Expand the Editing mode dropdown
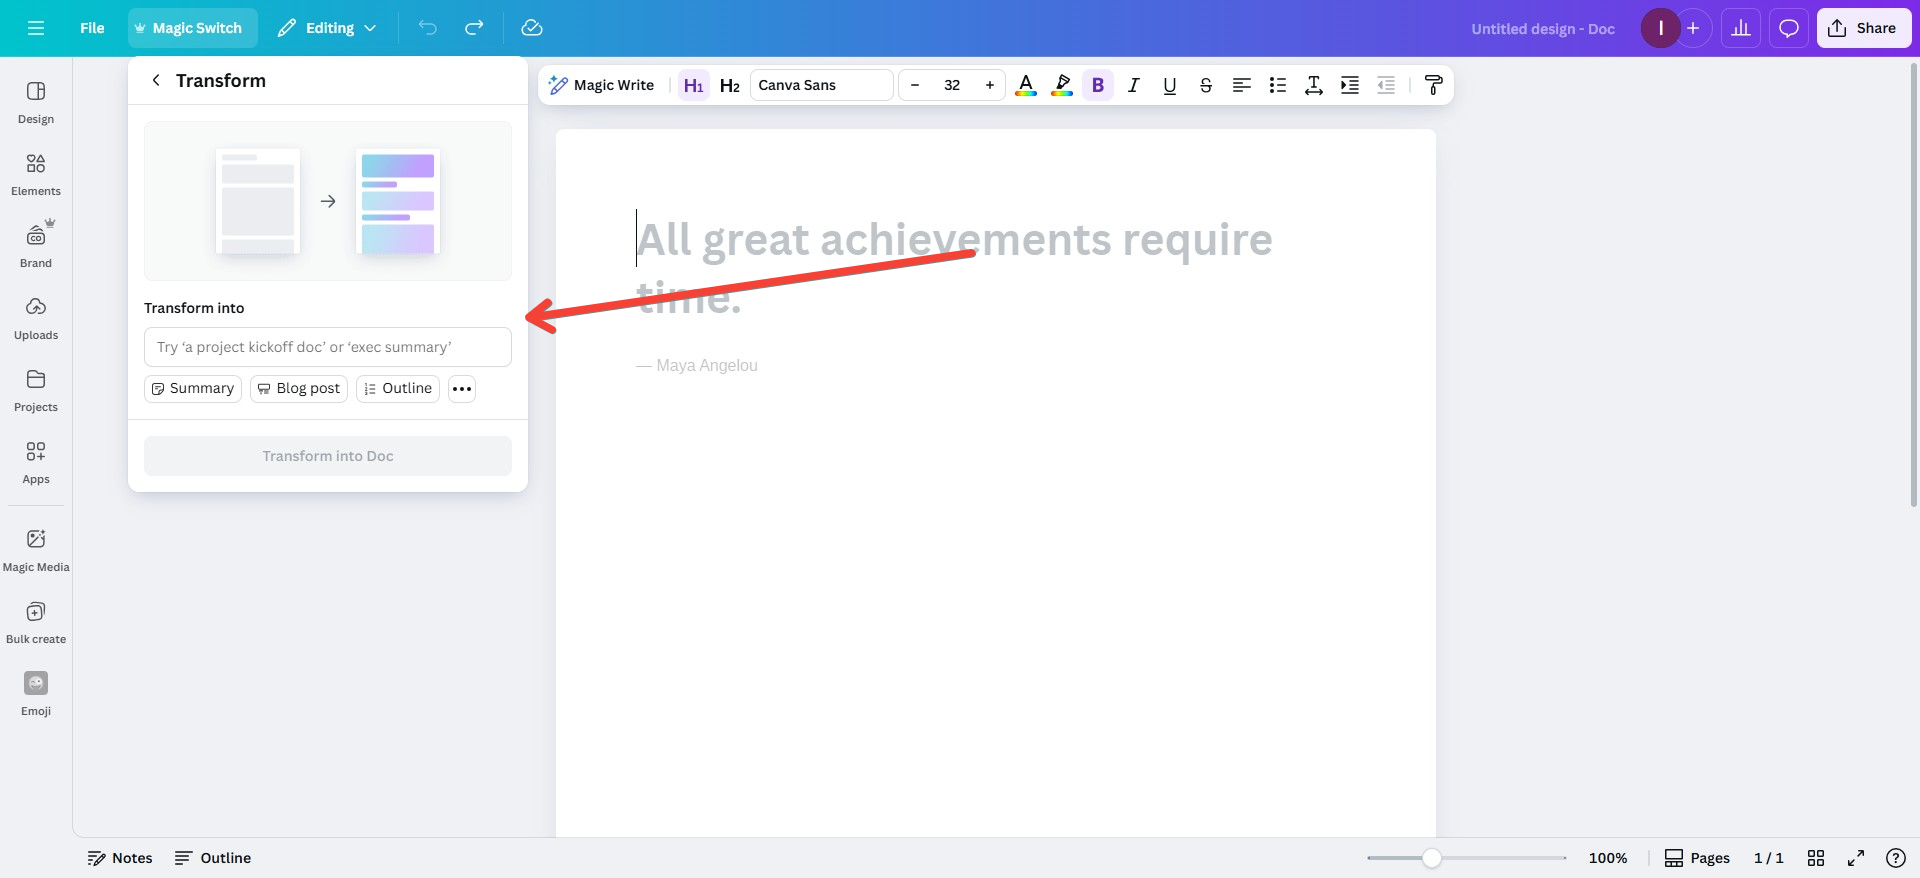 pyautogui.click(x=327, y=28)
